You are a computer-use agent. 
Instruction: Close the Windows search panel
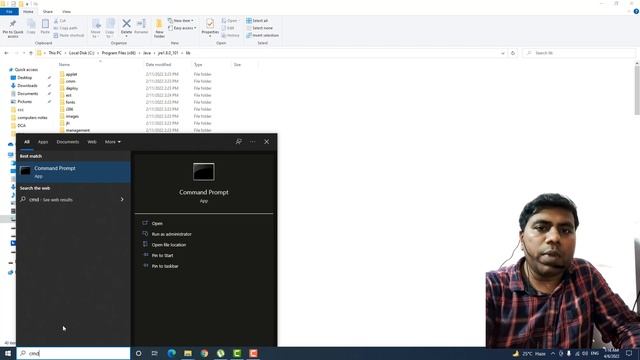click(267, 142)
